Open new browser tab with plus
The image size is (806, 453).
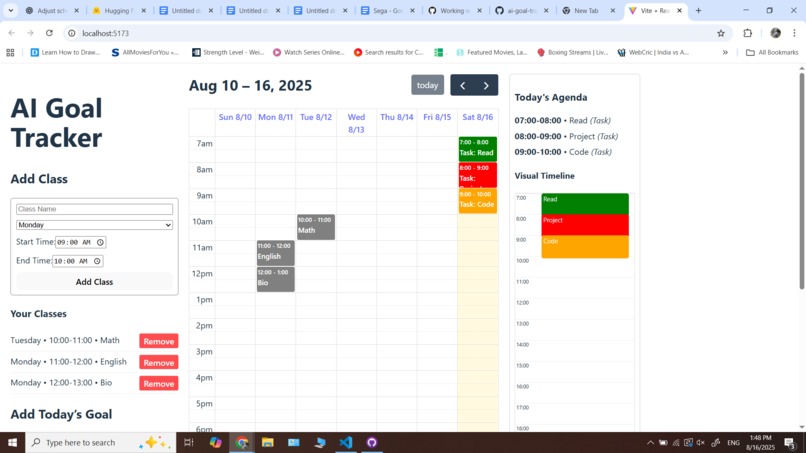pos(698,10)
